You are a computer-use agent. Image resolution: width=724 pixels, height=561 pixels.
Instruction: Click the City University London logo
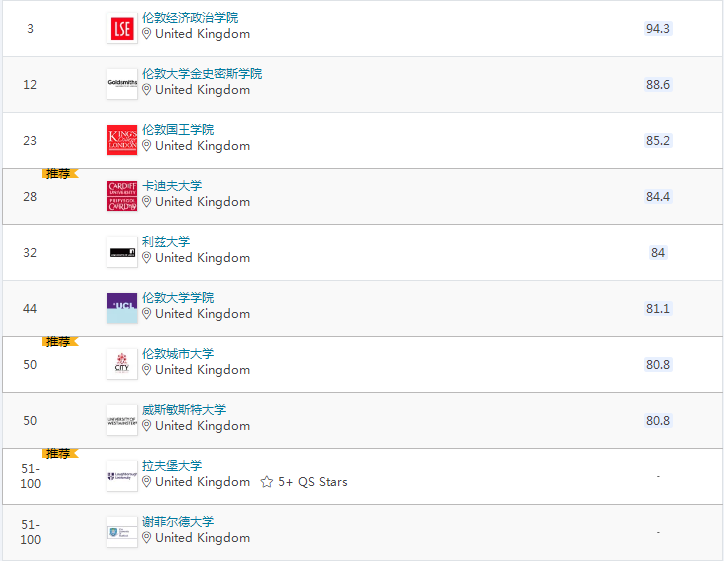click(x=122, y=364)
